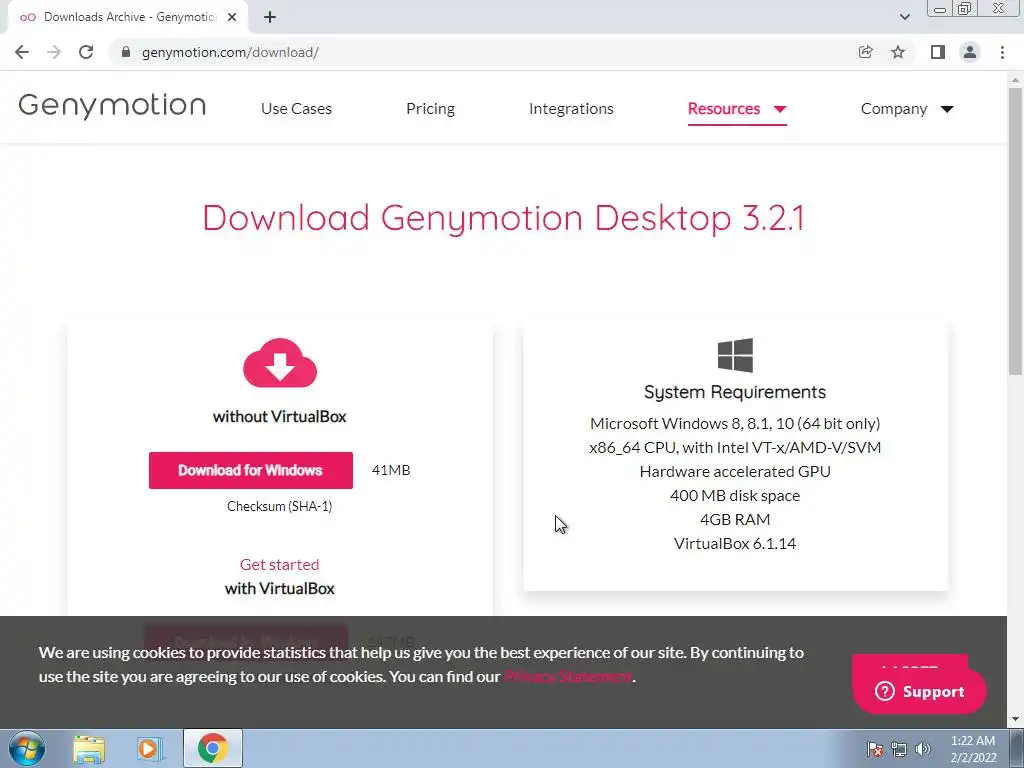Close the Downloads Archive tab
Viewport: 1024px width, 768px height.
point(232,18)
